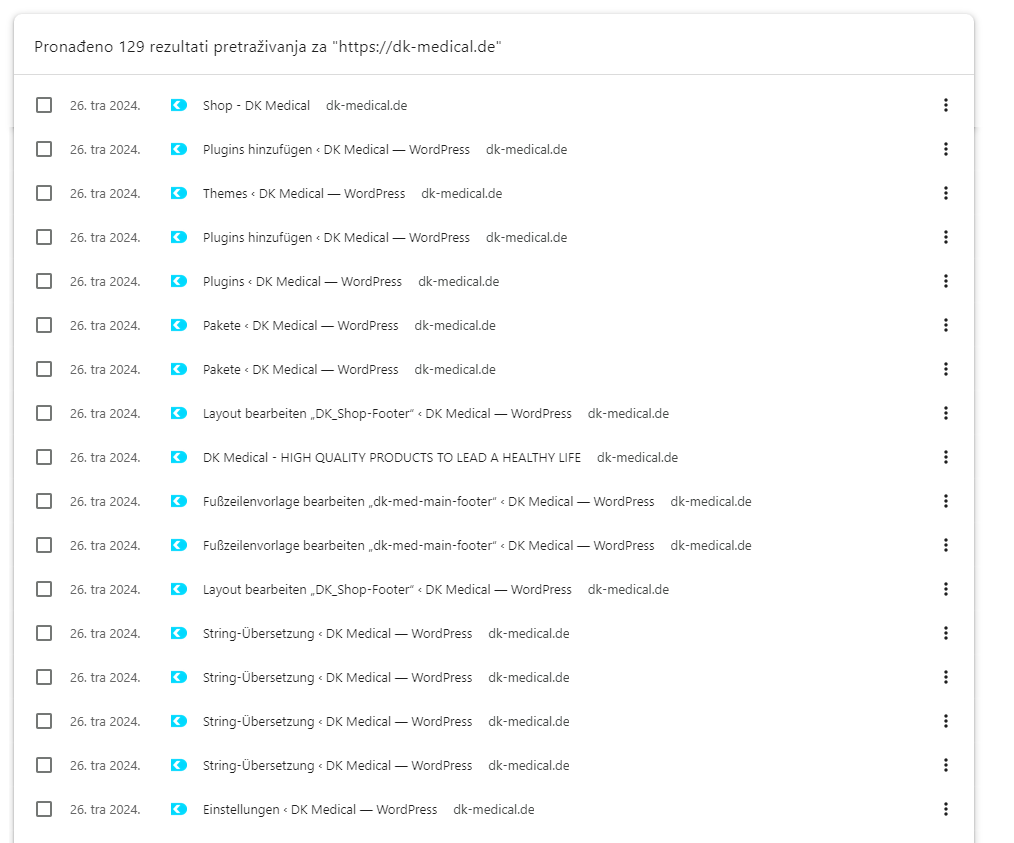Open three-dot menu for HIGH QUALITY PRODUCTS entry

coord(945,458)
